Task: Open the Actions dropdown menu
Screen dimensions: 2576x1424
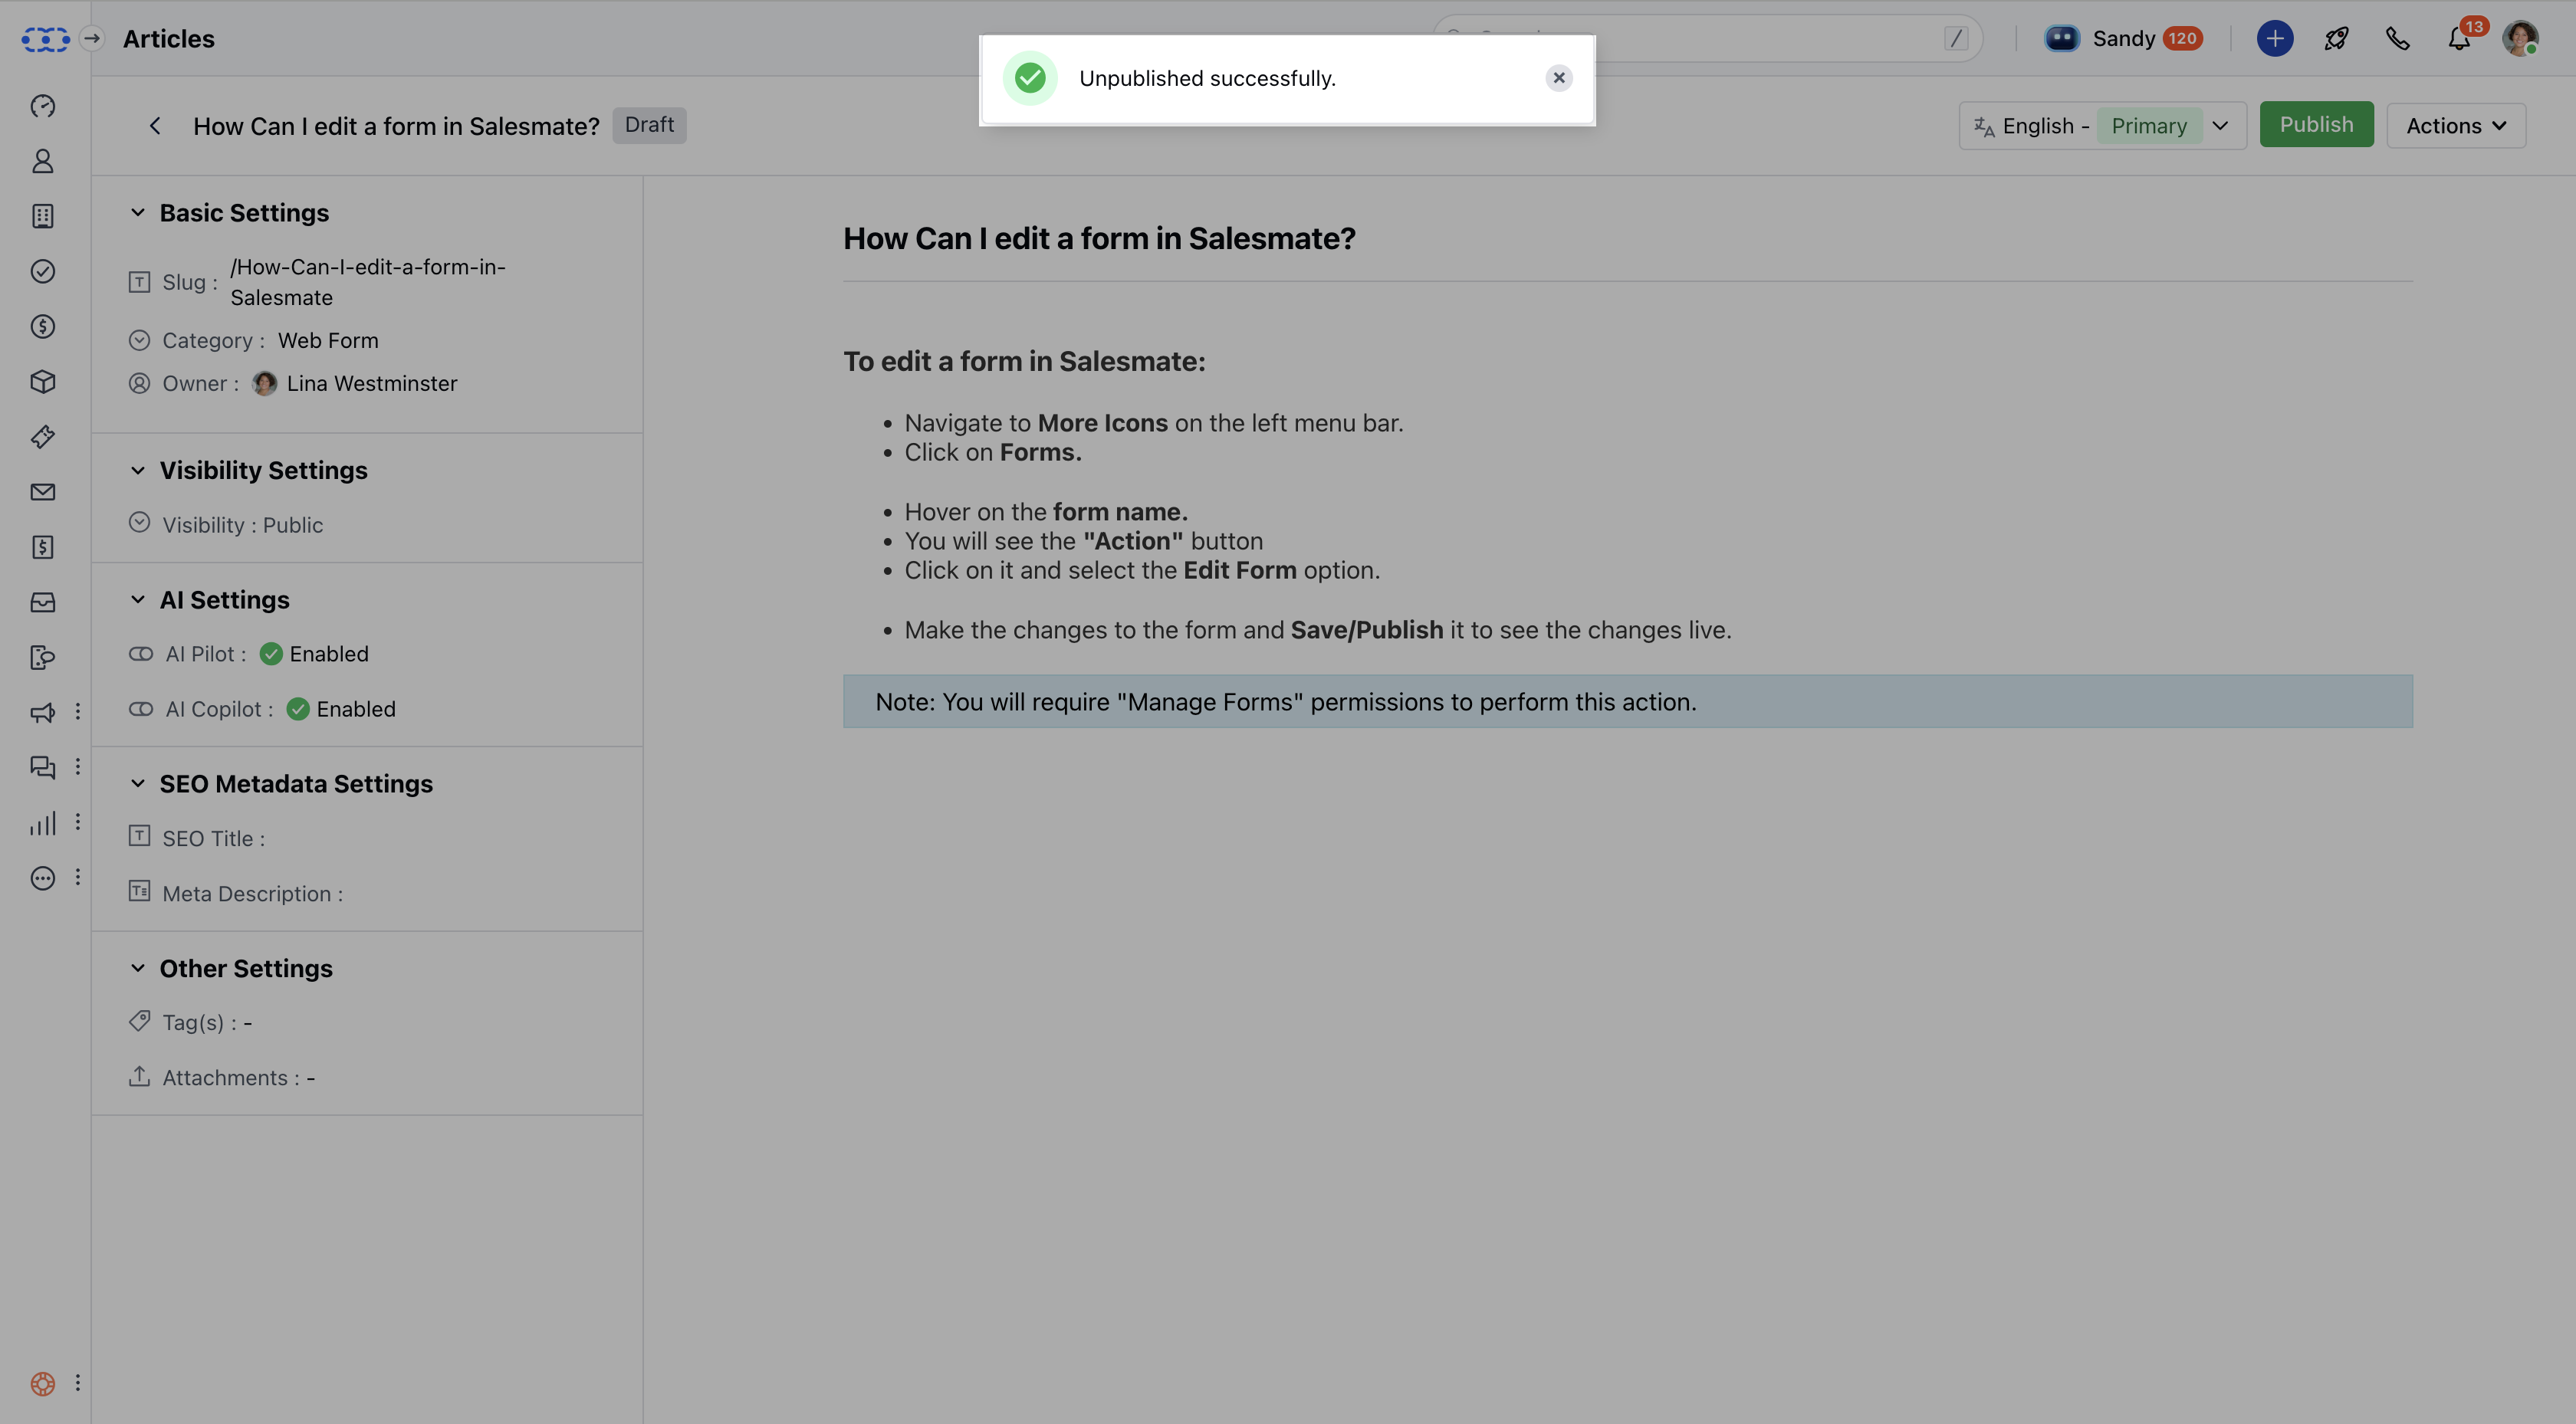Action: (2455, 126)
